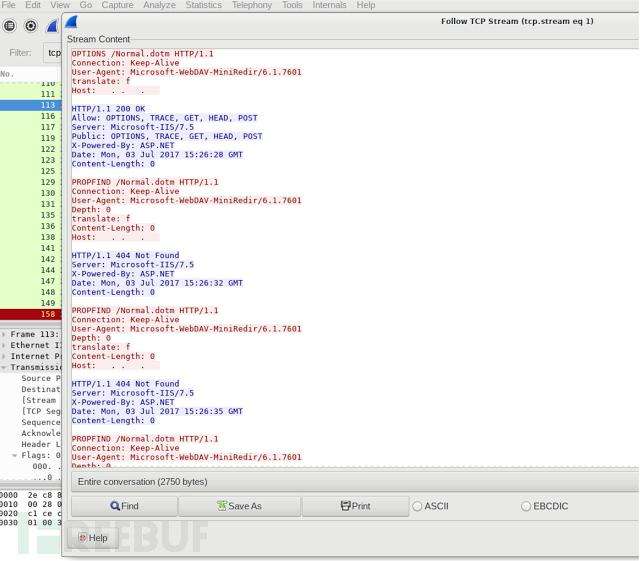Select the EBCDIC radio button
This screenshot has width=640, height=561.
[x=526, y=506]
